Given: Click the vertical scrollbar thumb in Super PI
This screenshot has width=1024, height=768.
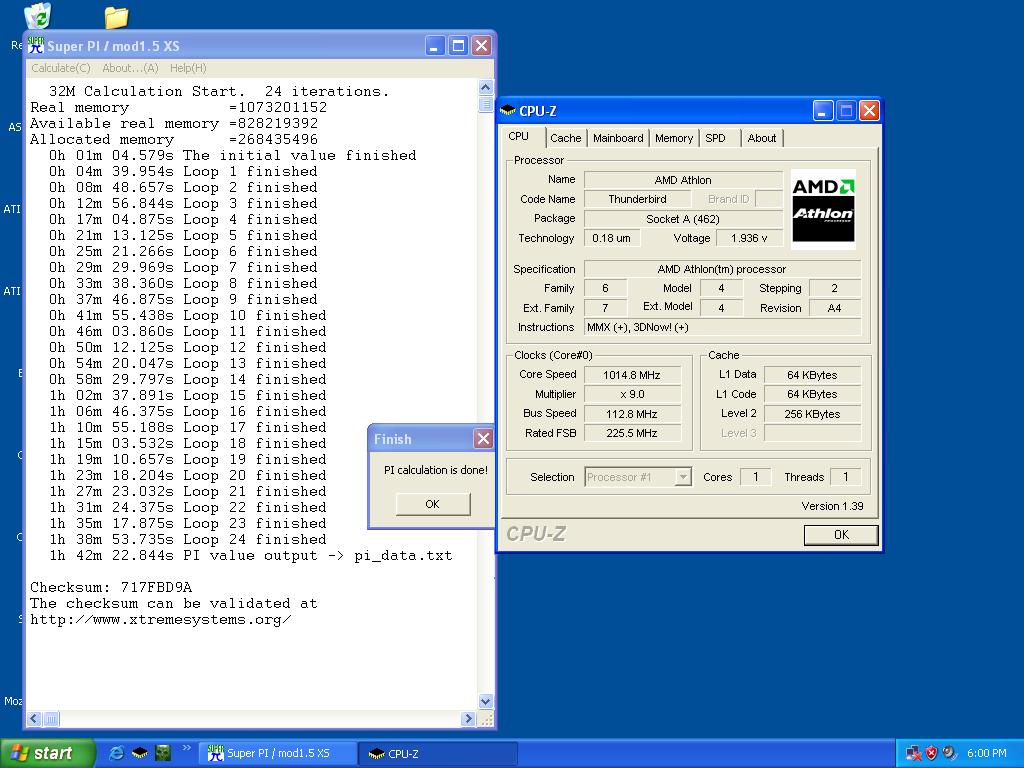Looking at the screenshot, I should click(x=485, y=104).
